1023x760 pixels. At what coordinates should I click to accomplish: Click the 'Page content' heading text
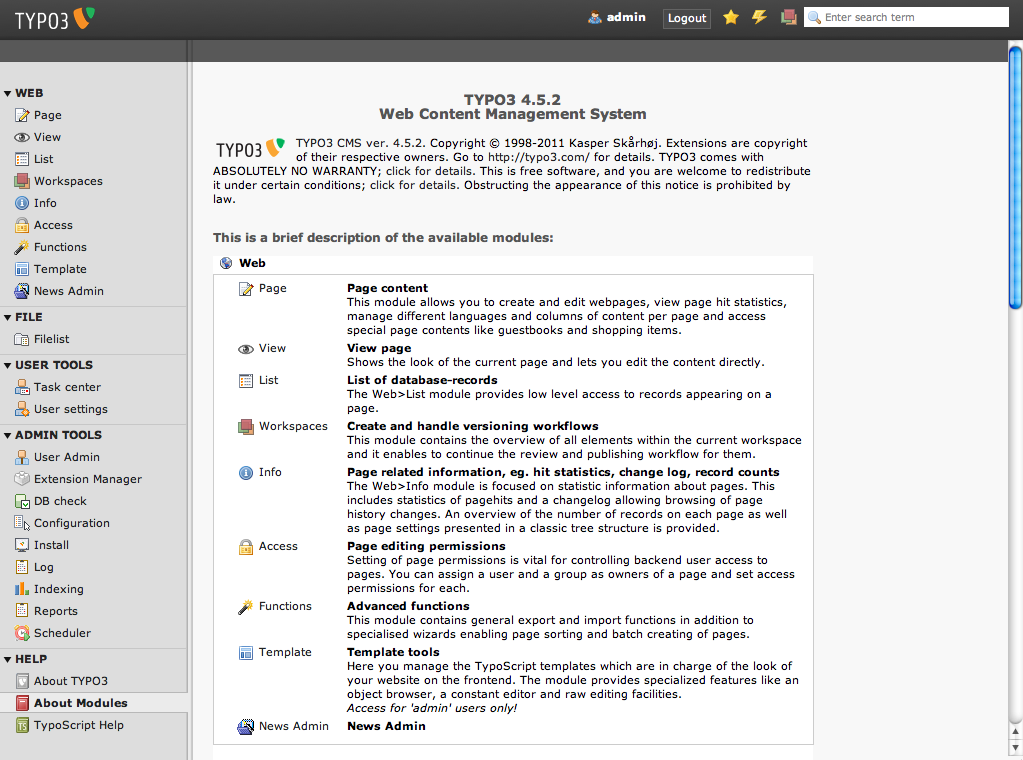pyautogui.click(x=388, y=288)
